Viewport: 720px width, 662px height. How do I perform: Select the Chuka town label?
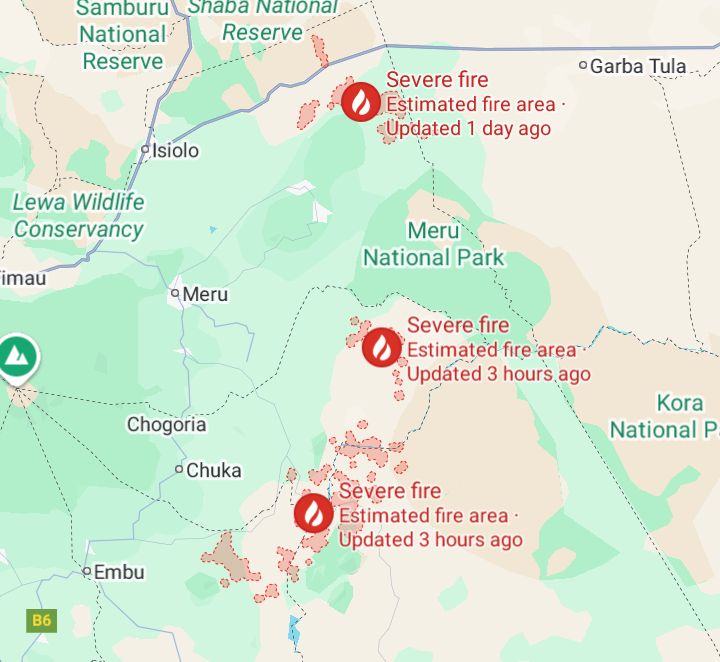click(x=214, y=471)
